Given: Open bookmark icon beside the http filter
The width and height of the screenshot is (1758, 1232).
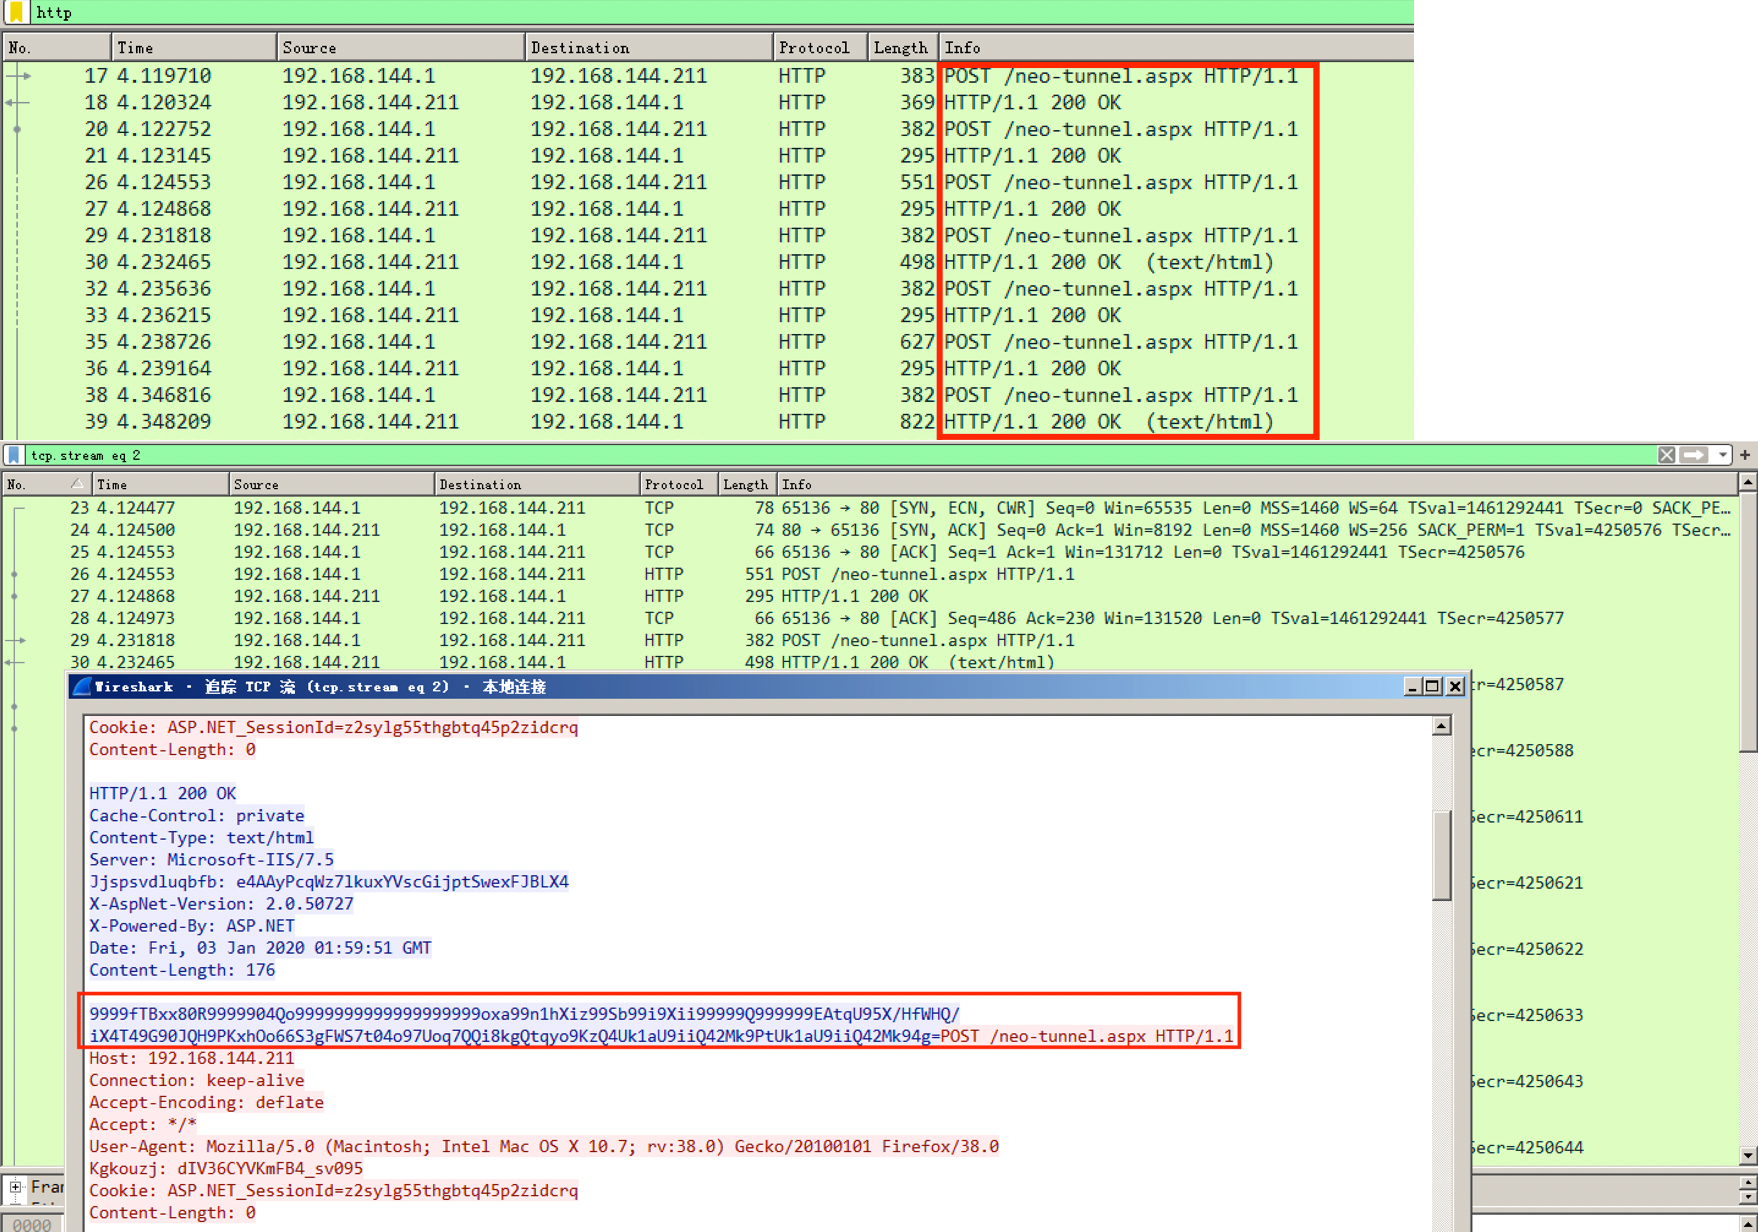Looking at the screenshot, I should point(16,12).
